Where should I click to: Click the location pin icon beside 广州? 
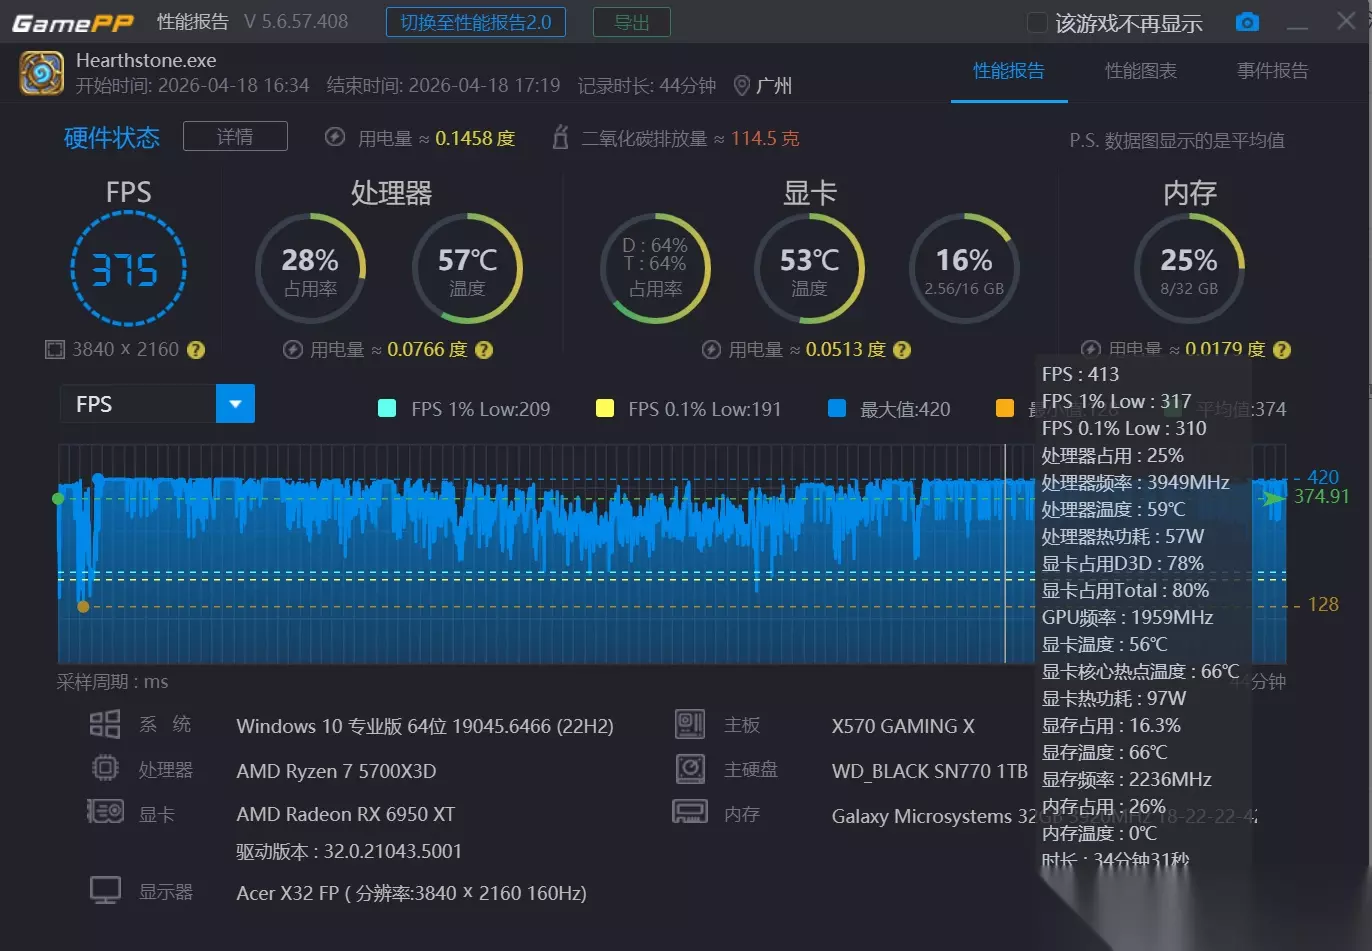(x=742, y=86)
